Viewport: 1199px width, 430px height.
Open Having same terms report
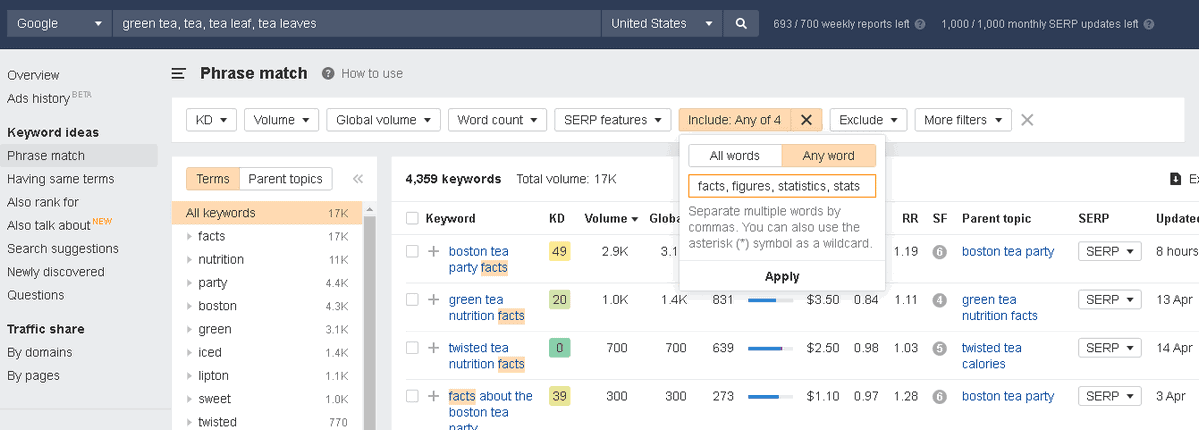60,179
